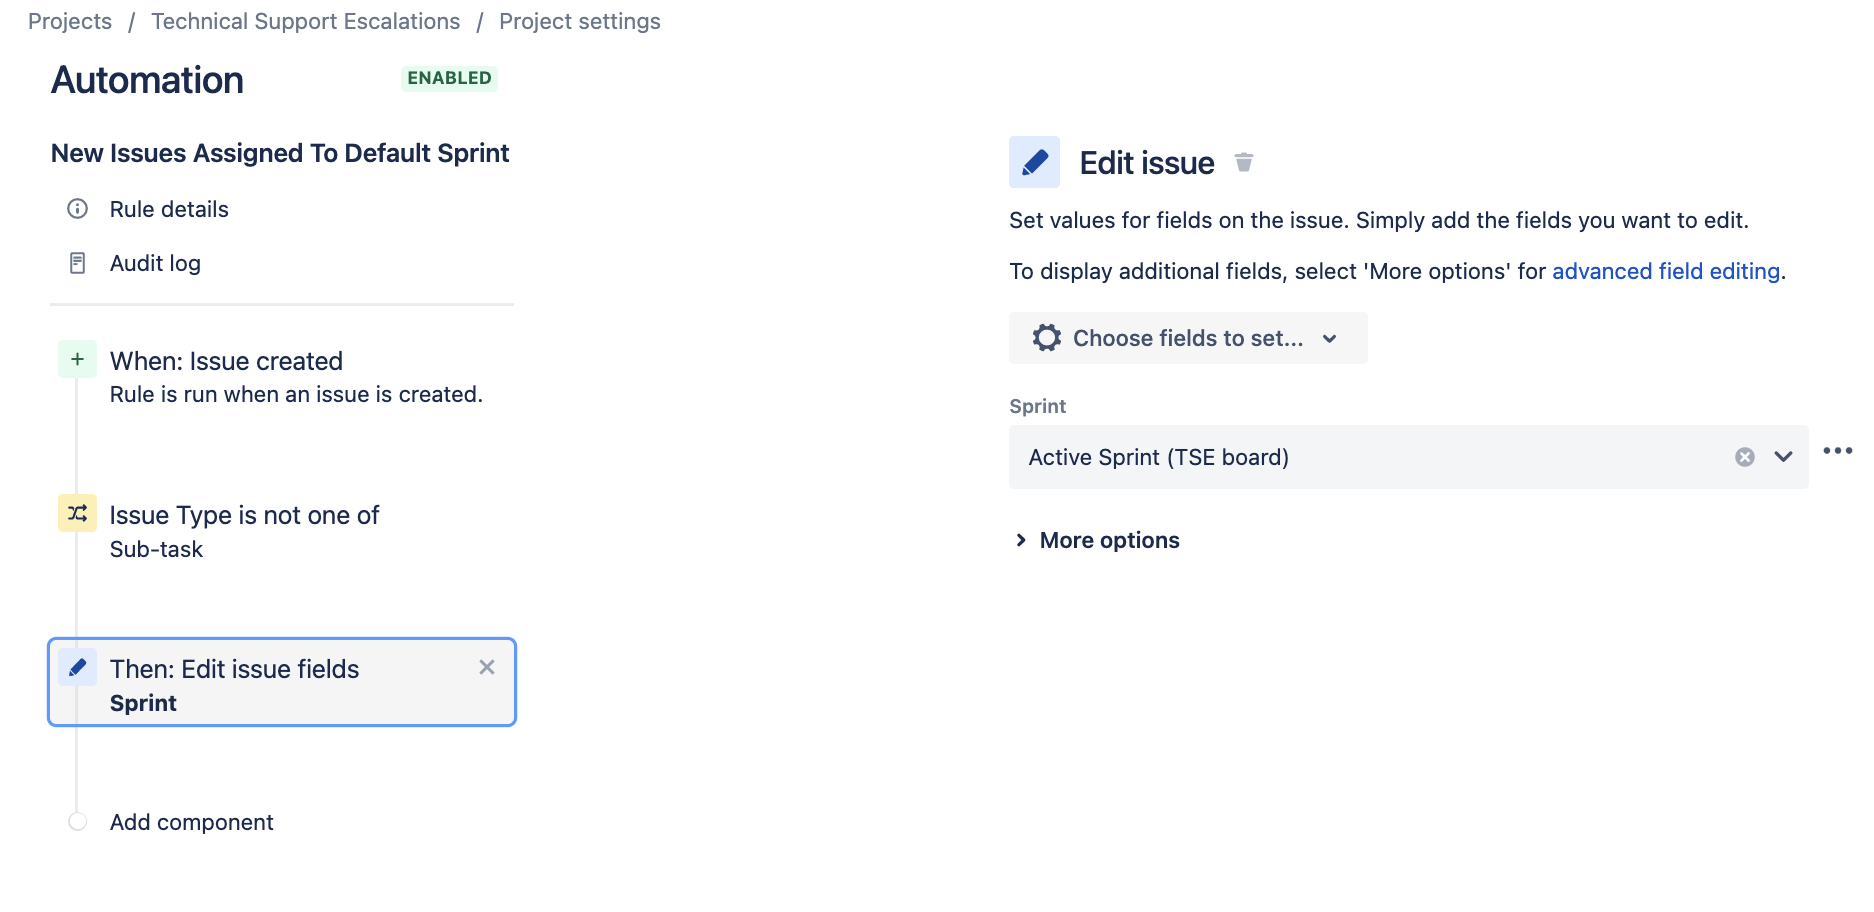Open the Audit log icon
1874x912 pixels.
click(77, 262)
